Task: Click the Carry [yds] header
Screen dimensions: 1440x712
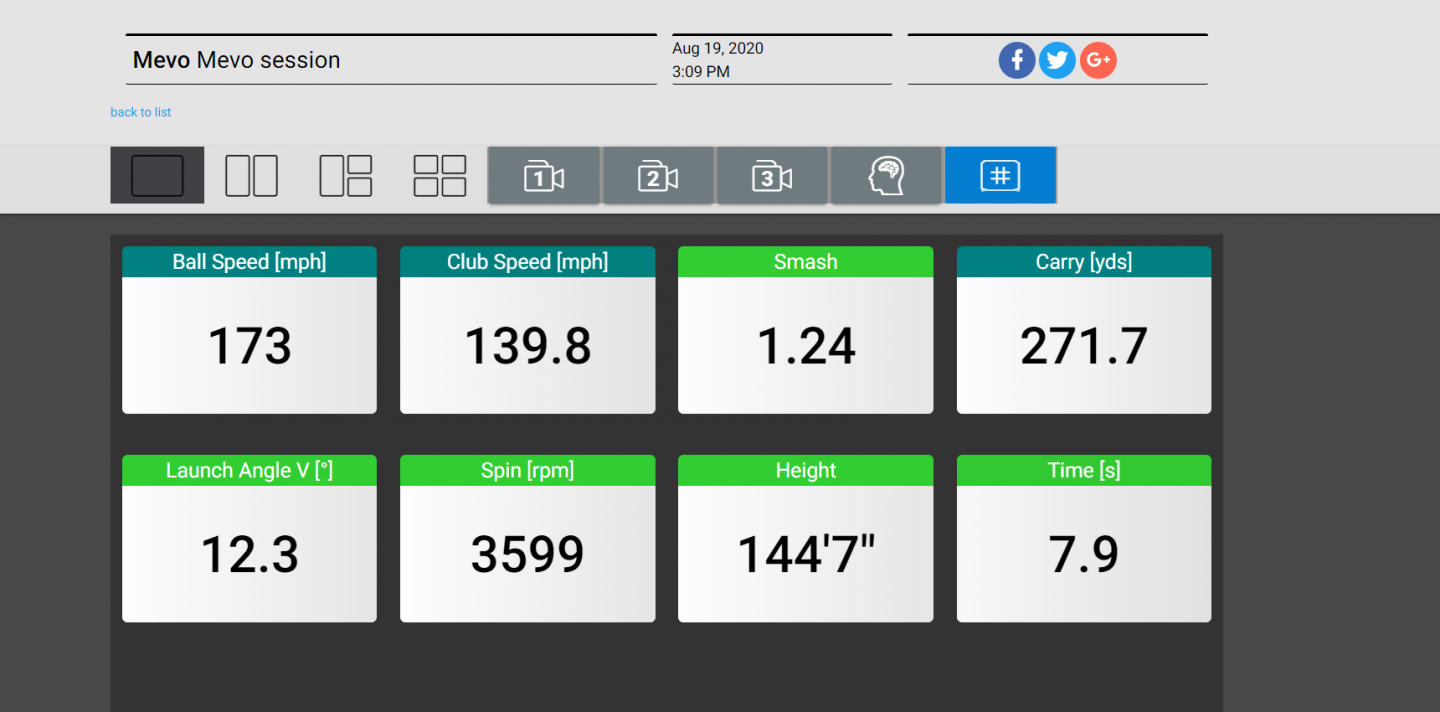Action: [1084, 262]
